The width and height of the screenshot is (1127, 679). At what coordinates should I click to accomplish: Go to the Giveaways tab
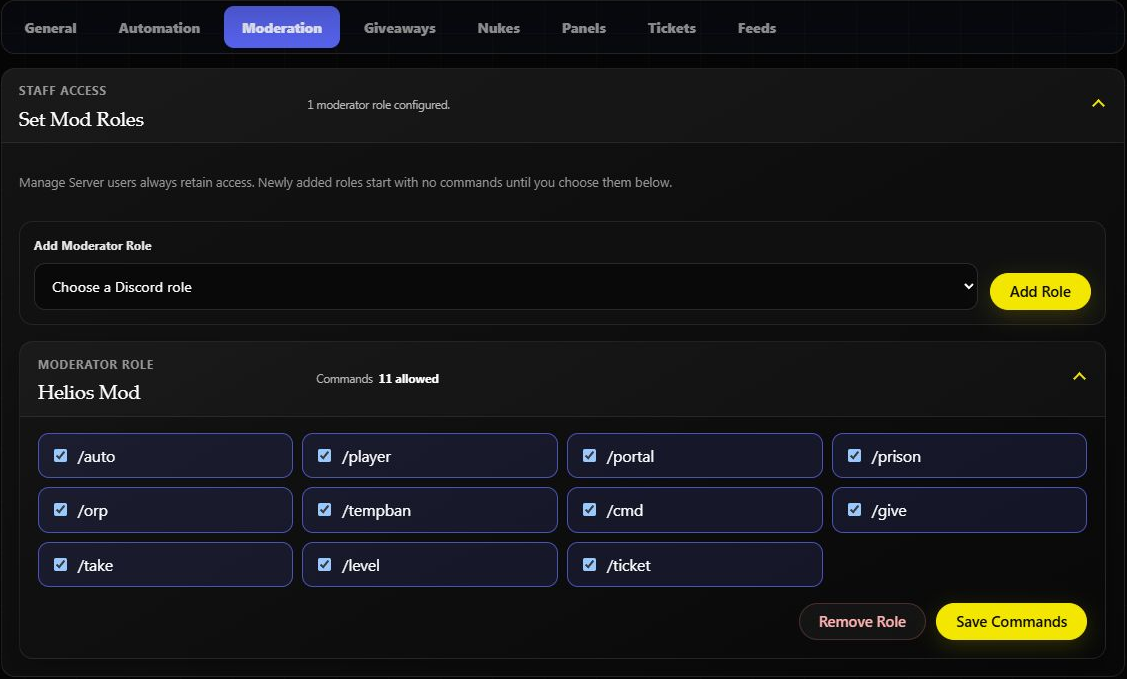[400, 28]
